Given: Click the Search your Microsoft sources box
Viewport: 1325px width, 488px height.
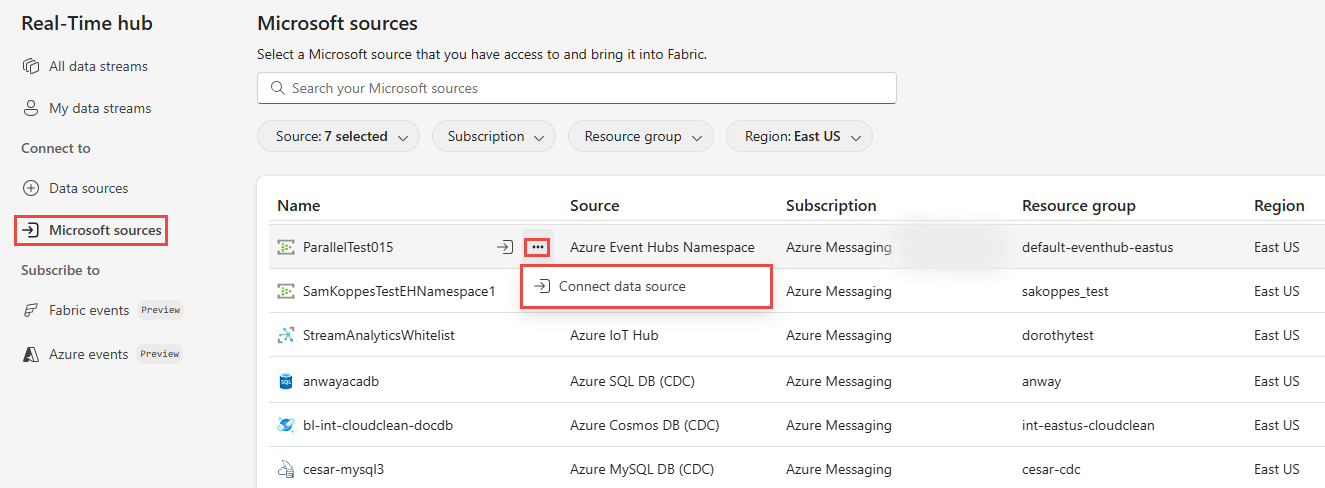Looking at the screenshot, I should [577, 88].
